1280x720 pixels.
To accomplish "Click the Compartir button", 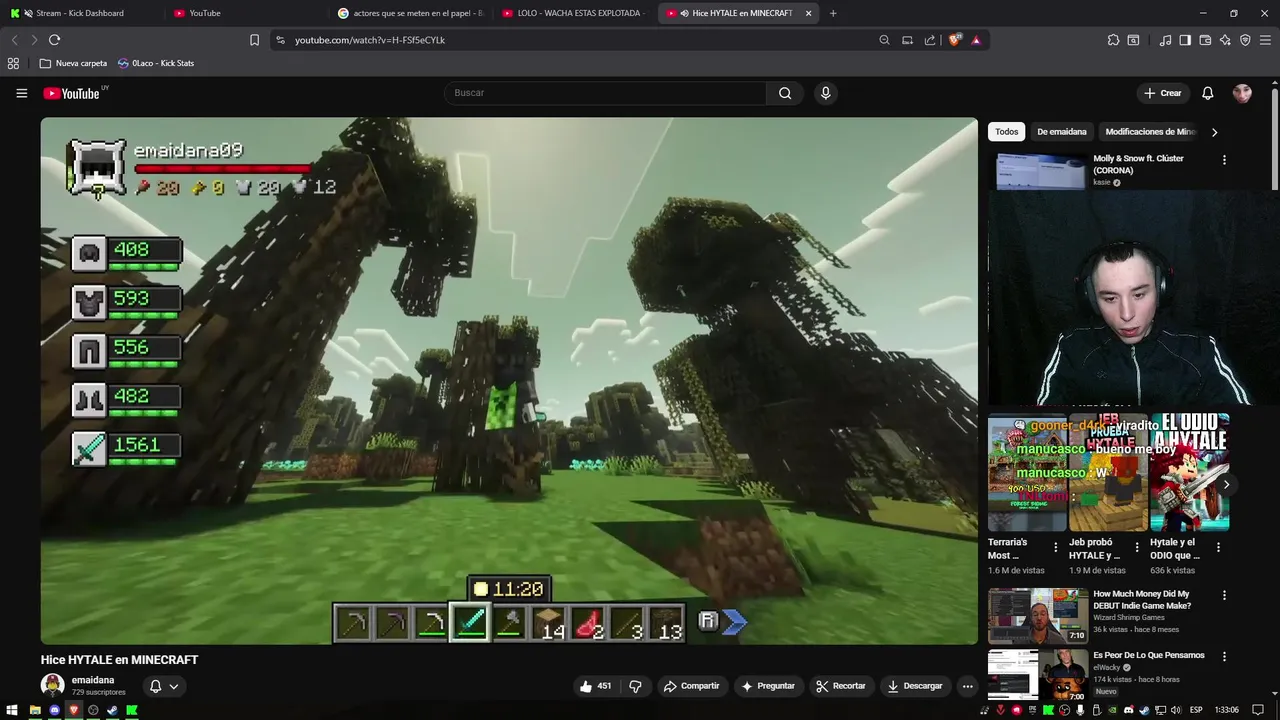I will pos(692,686).
